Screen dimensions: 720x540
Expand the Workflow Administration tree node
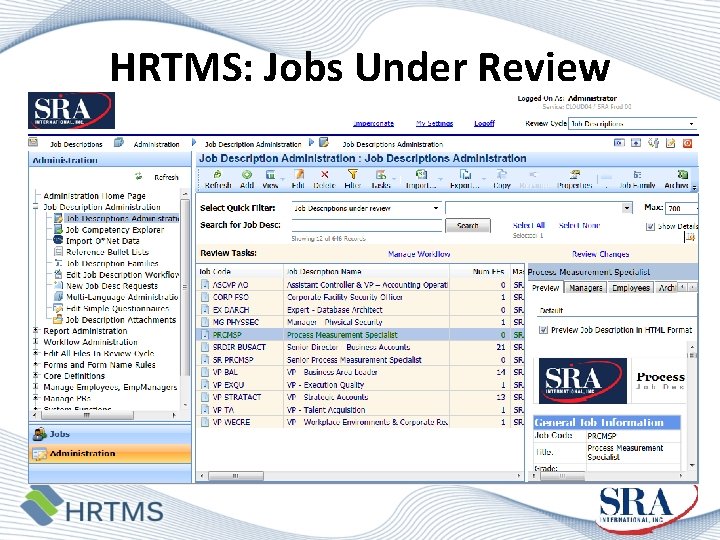point(35,342)
